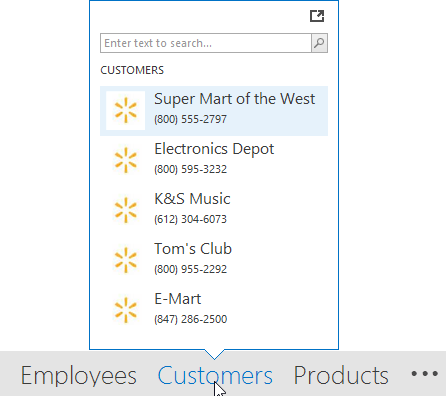Click phone number (800) 595-3232
The width and height of the screenshot is (446, 396).
190,169
